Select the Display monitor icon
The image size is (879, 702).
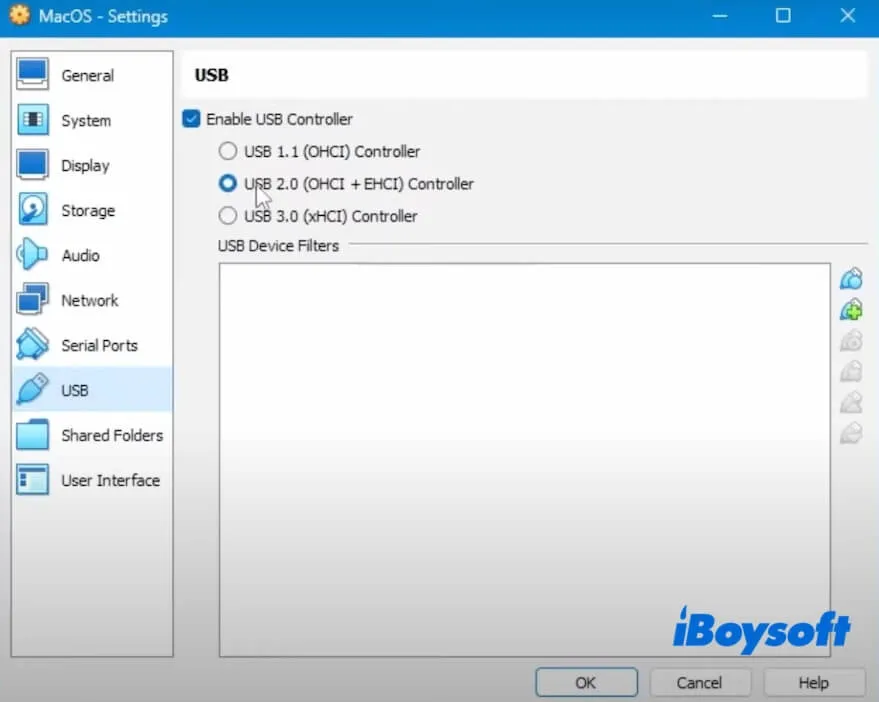coord(33,165)
